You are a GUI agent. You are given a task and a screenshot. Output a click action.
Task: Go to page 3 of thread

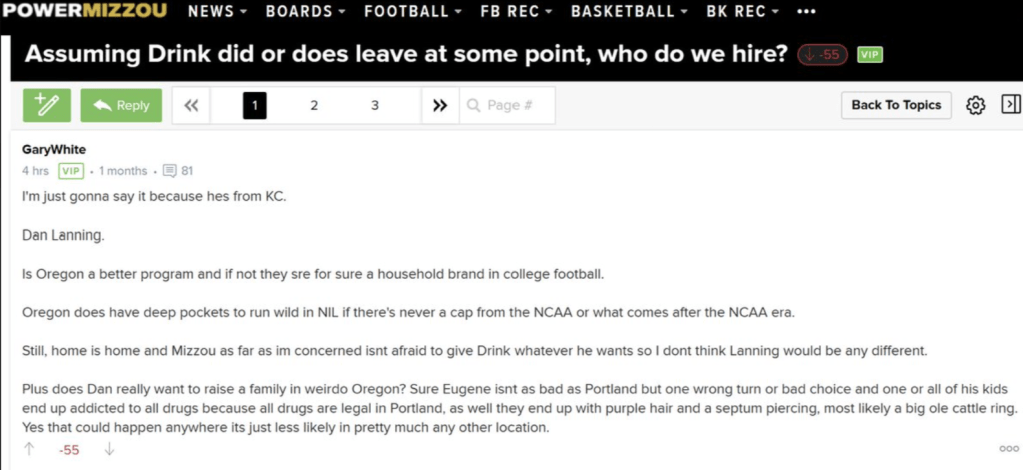point(374,105)
